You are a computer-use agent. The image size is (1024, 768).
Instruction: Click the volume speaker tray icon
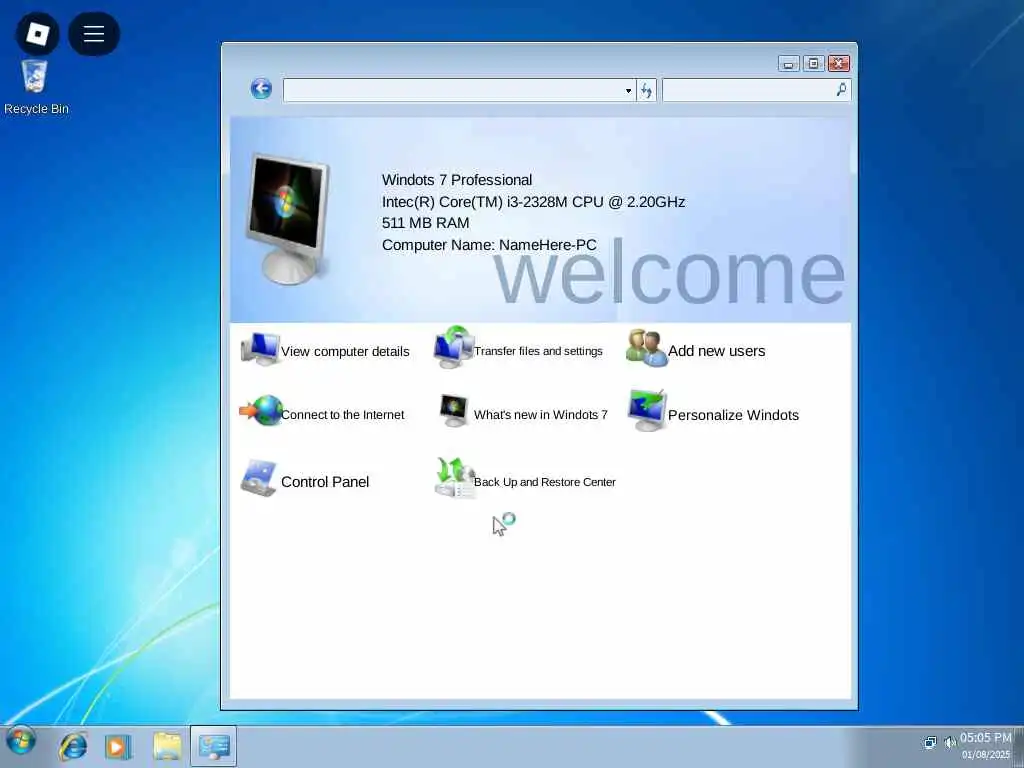950,743
